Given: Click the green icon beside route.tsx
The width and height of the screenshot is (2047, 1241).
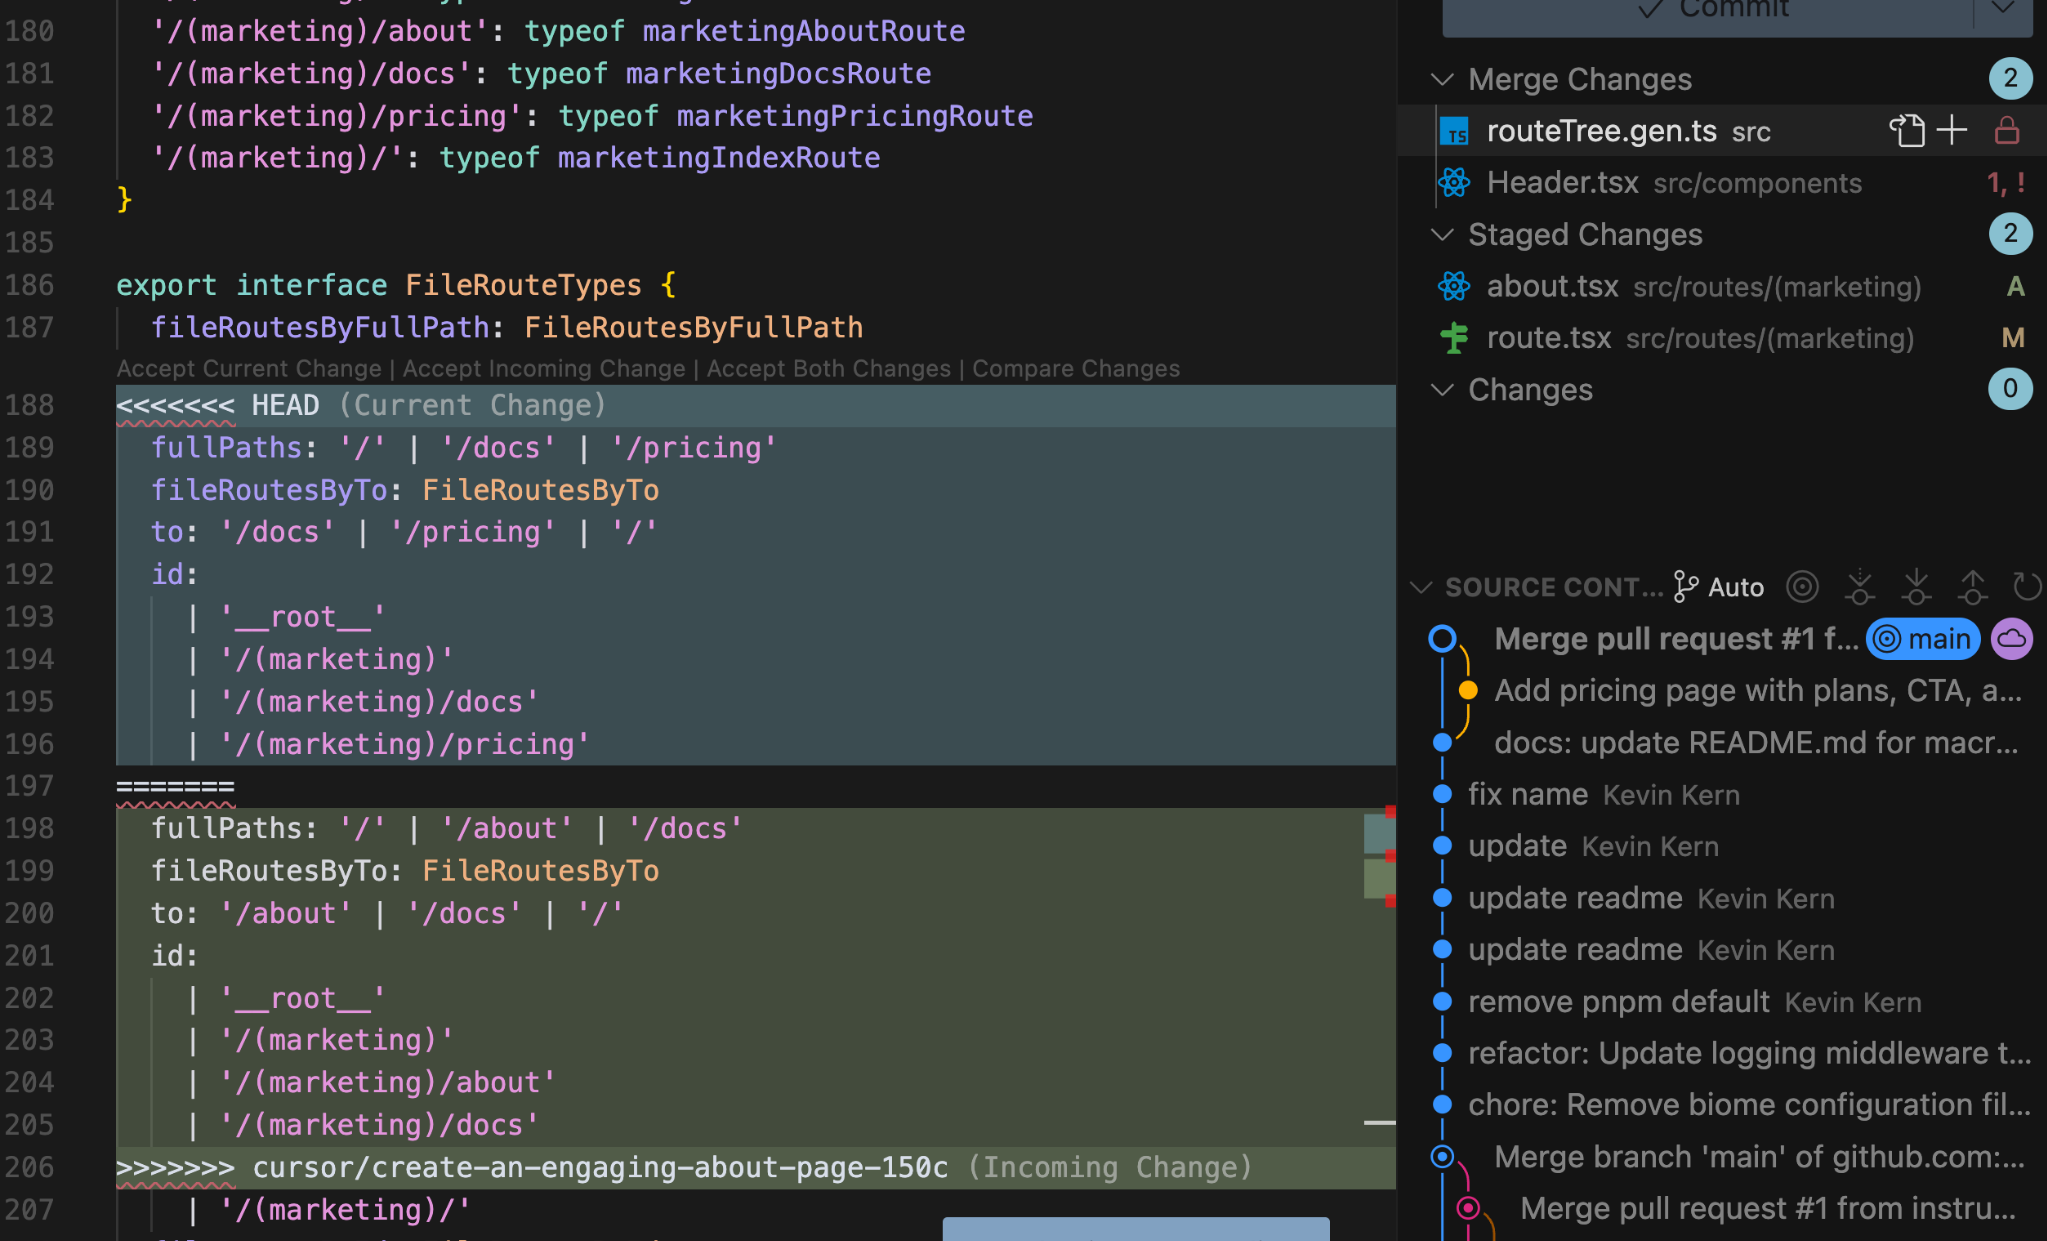Looking at the screenshot, I should 1454,338.
